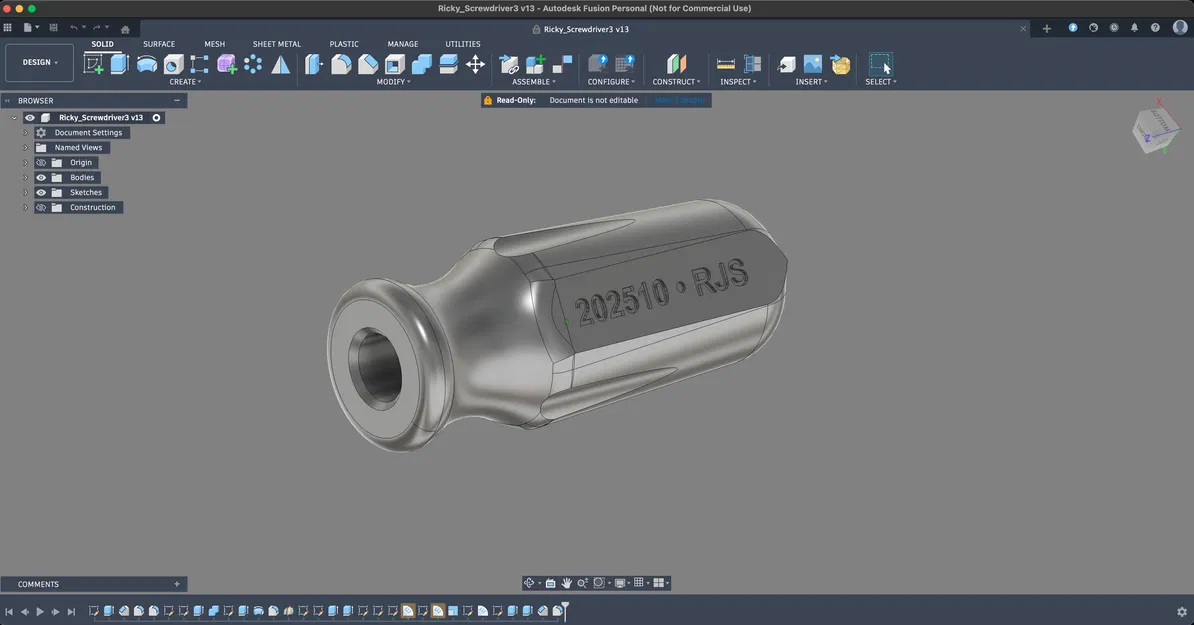This screenshot has height=625, width=1194.
Task: Switch to the MANAGE tab
Action: coord(402,44)
